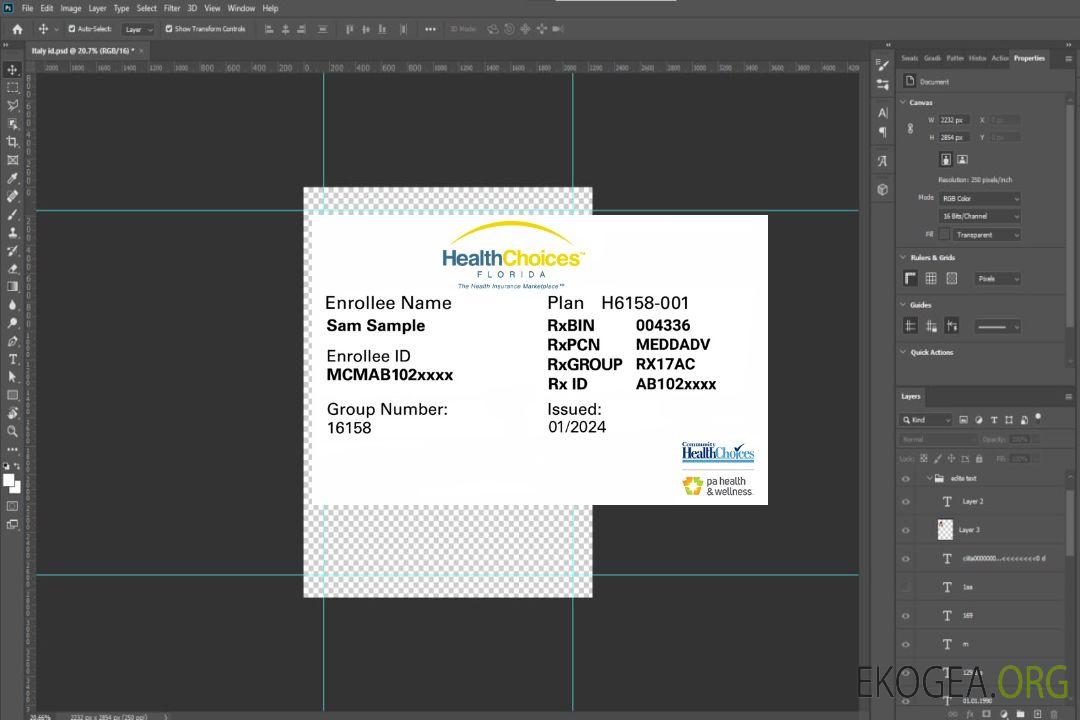
Task: Open the RGB Color mode dropdown
Action: pos(980,199)
